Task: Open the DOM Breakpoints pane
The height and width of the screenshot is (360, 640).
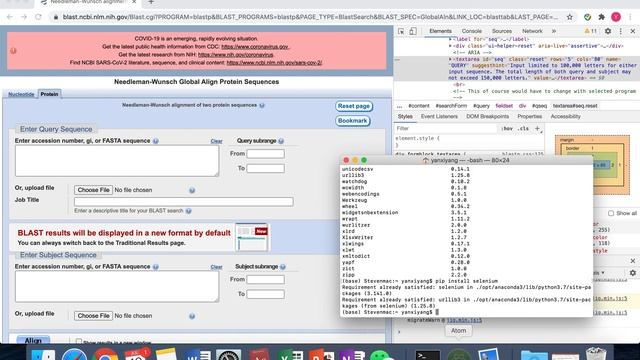Action: tap(487, 116)
